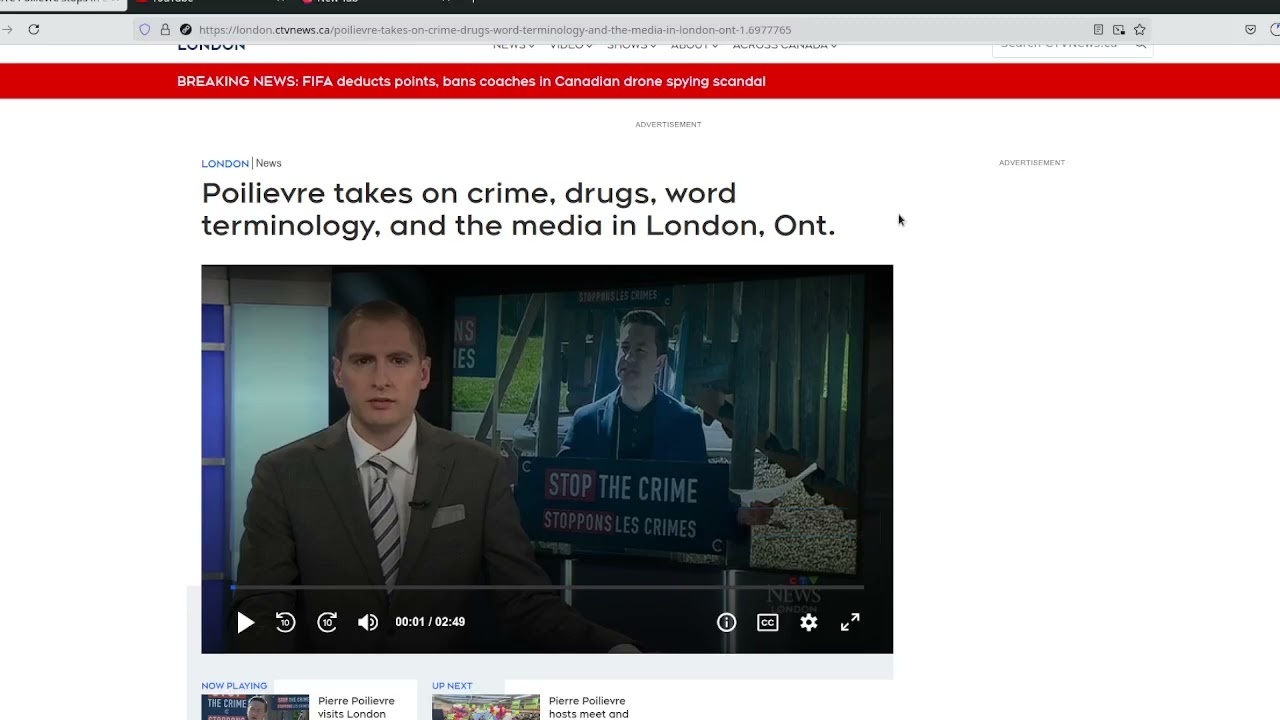Click the NOW PLAYING label
This screenshot has height=720, width=1280.
[x=234, y=686]
